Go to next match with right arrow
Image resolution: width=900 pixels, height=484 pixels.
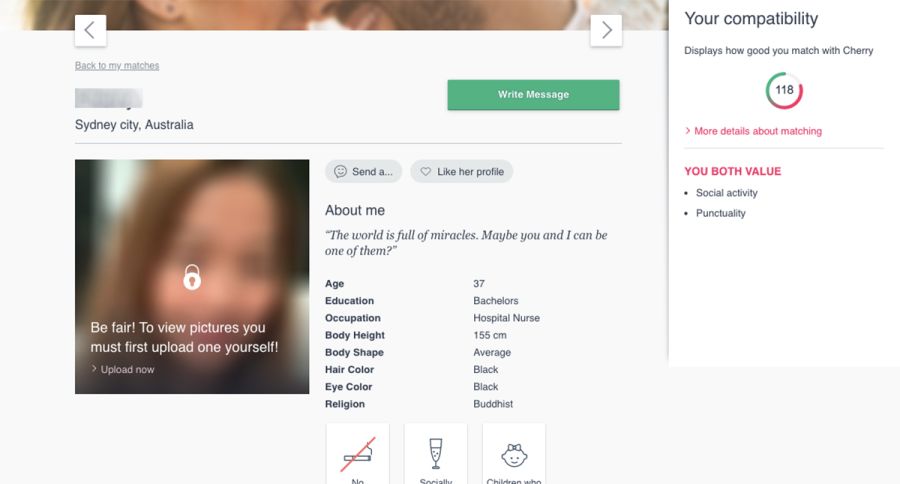[606, 30]
